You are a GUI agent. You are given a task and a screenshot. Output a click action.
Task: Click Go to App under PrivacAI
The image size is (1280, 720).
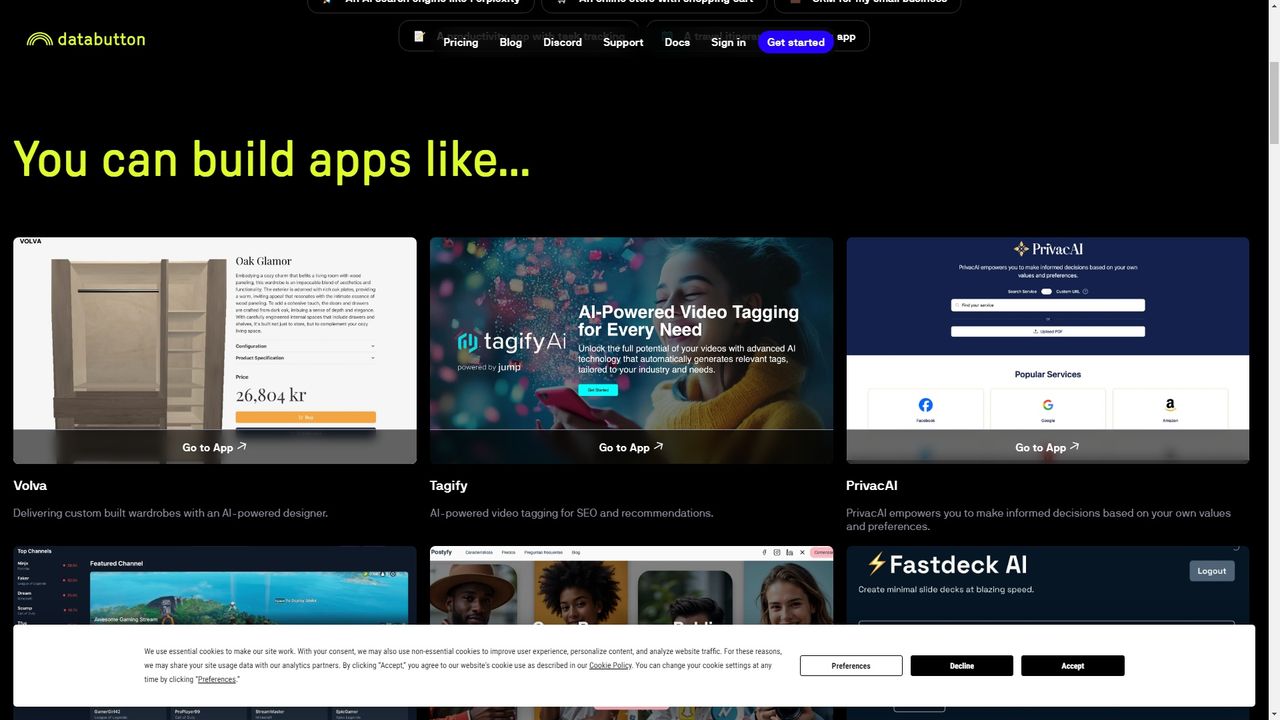[1048, 447]
